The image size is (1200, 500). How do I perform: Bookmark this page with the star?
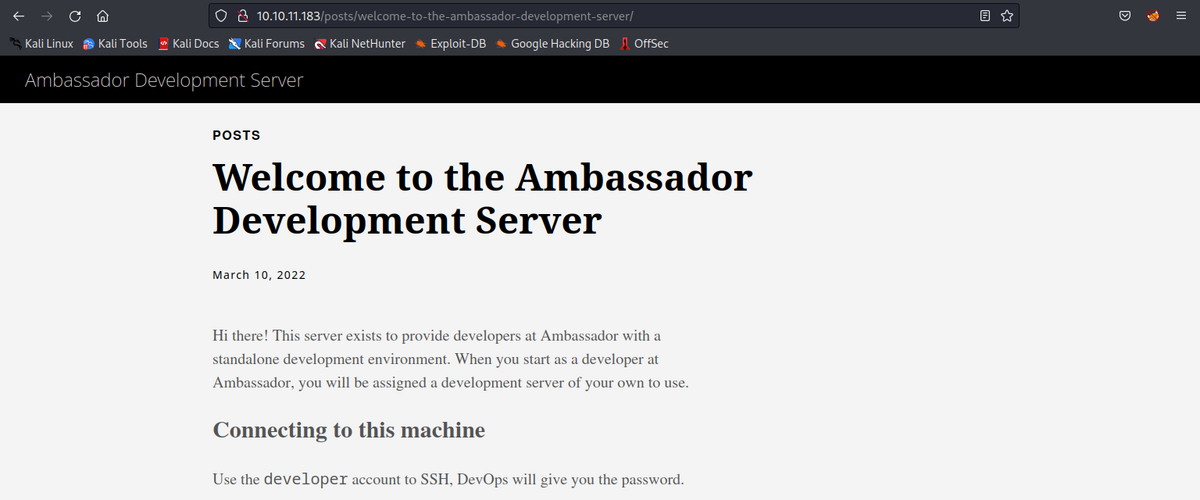pyautogui.click(x=1007, y=16)
